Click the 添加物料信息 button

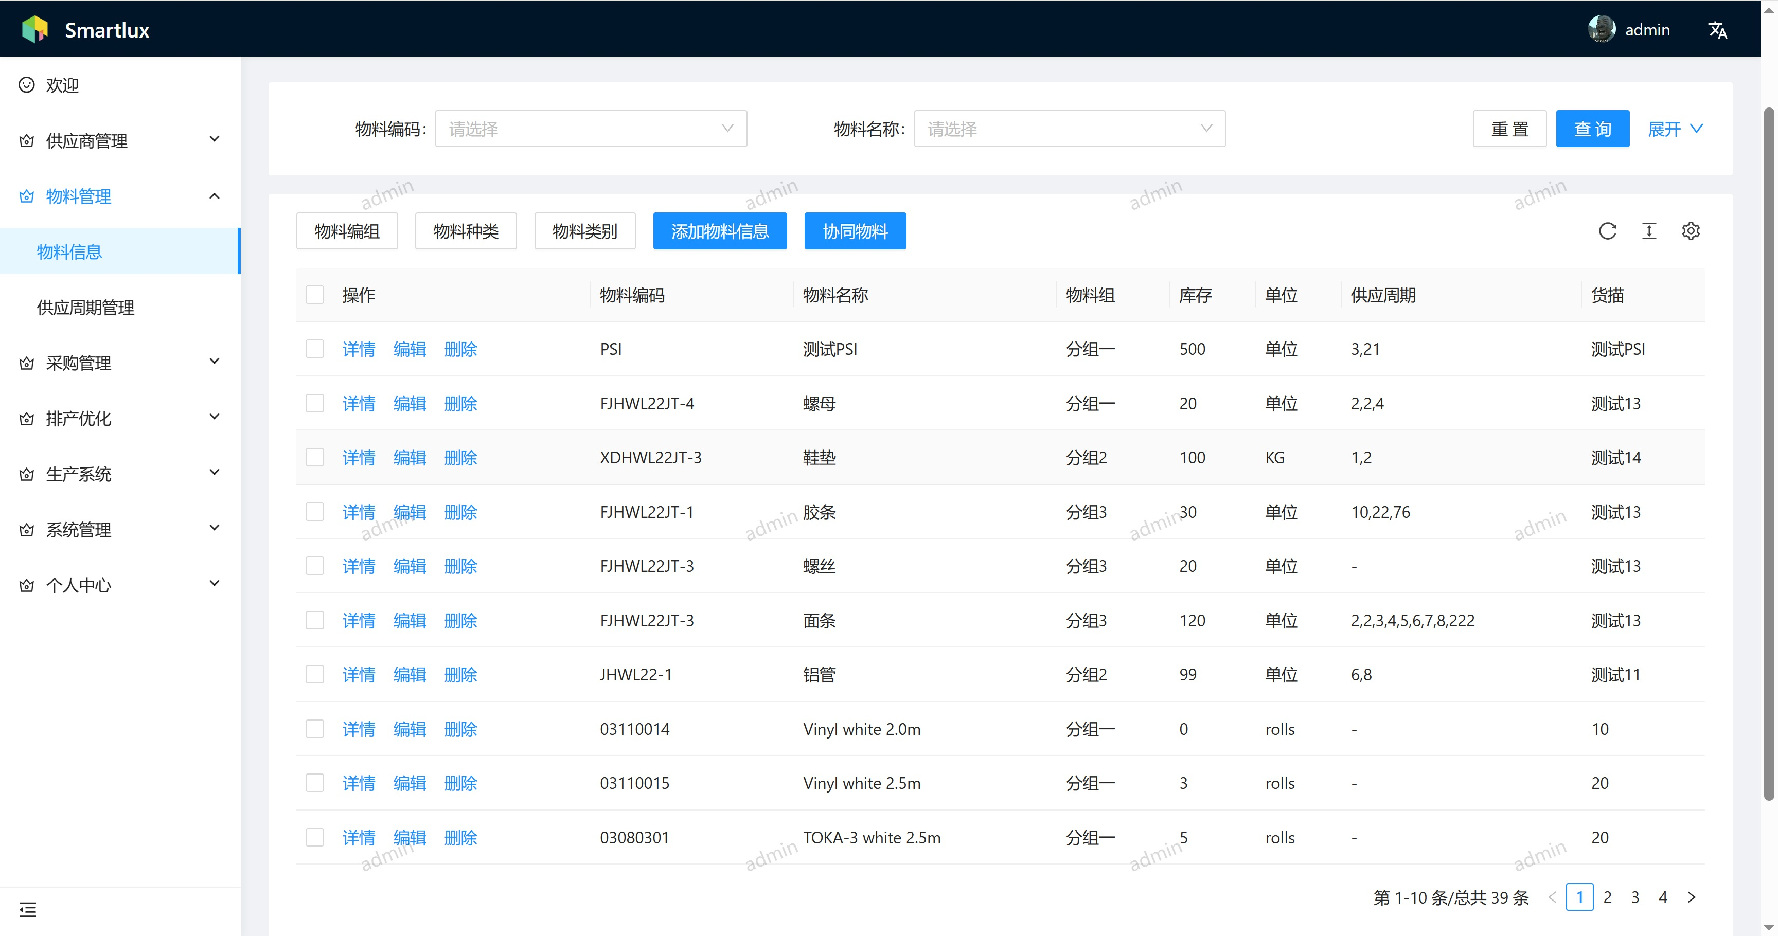point(719,231)
